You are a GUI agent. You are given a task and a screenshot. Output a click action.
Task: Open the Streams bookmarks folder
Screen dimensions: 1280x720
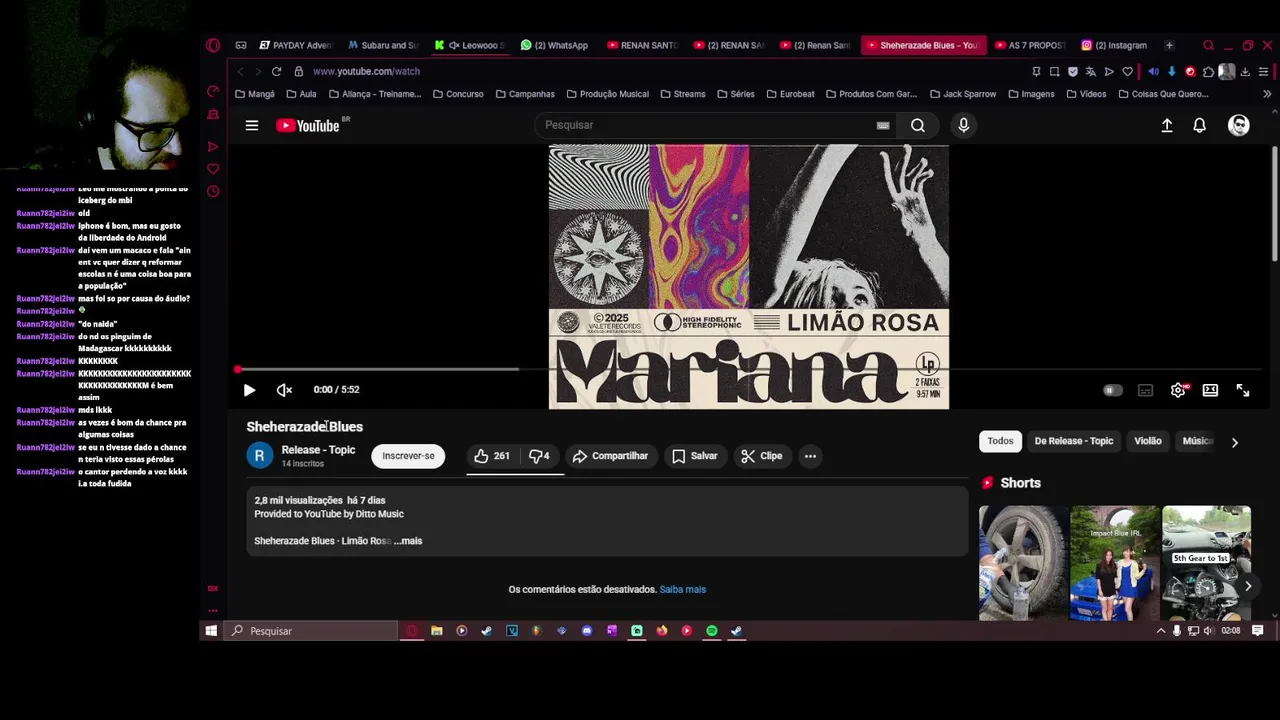coord(682,94)
